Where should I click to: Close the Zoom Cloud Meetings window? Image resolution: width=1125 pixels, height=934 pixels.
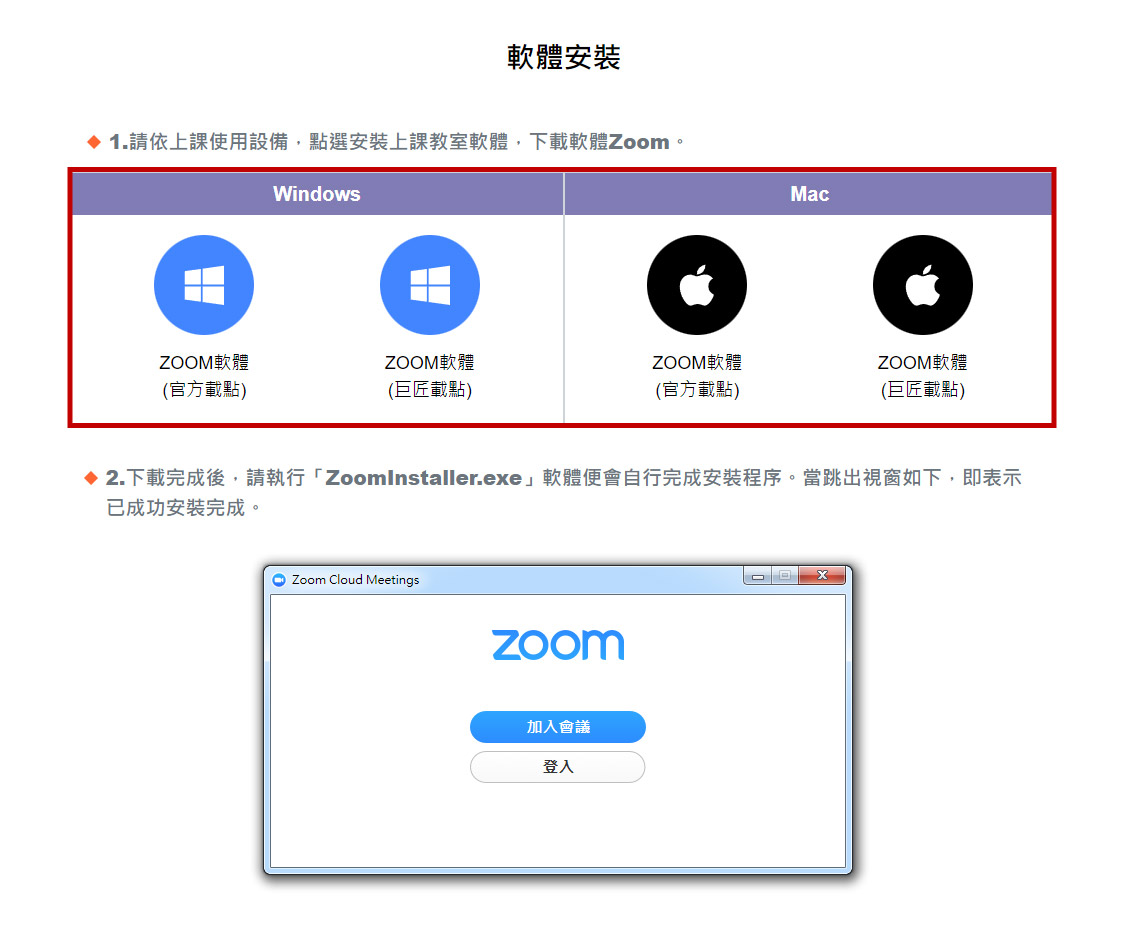[x=822, y=575]
